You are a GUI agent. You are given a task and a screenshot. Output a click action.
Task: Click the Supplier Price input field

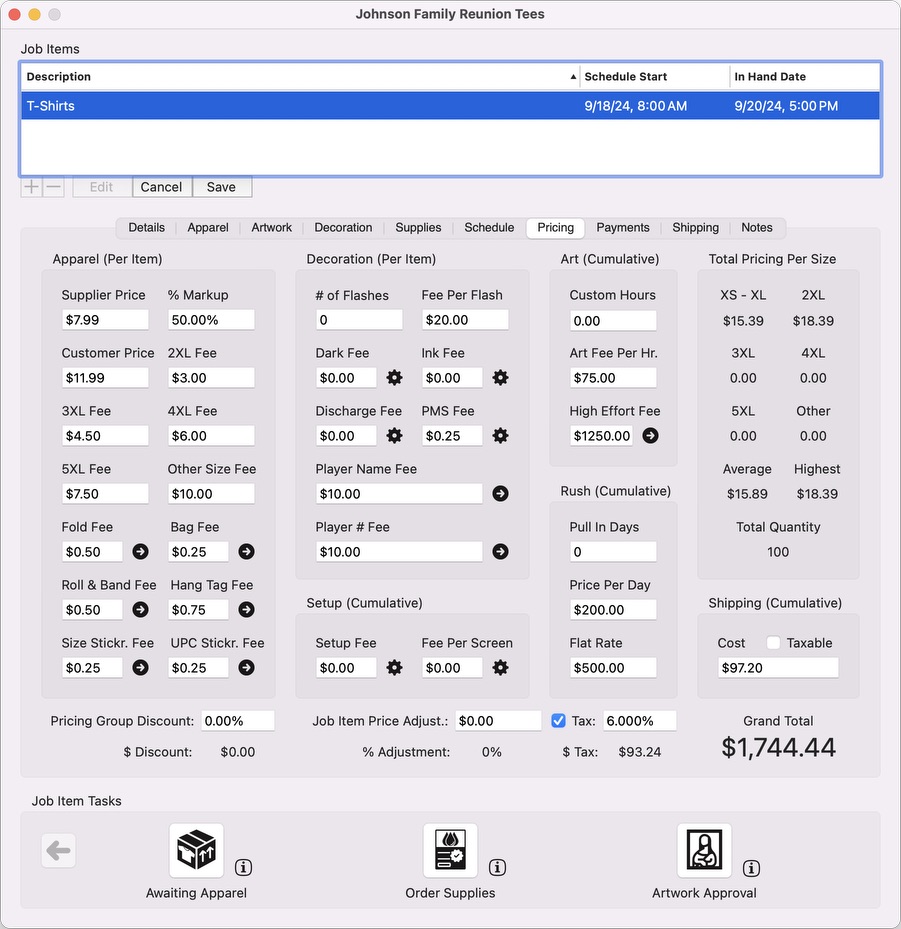(x=105, y=320)
